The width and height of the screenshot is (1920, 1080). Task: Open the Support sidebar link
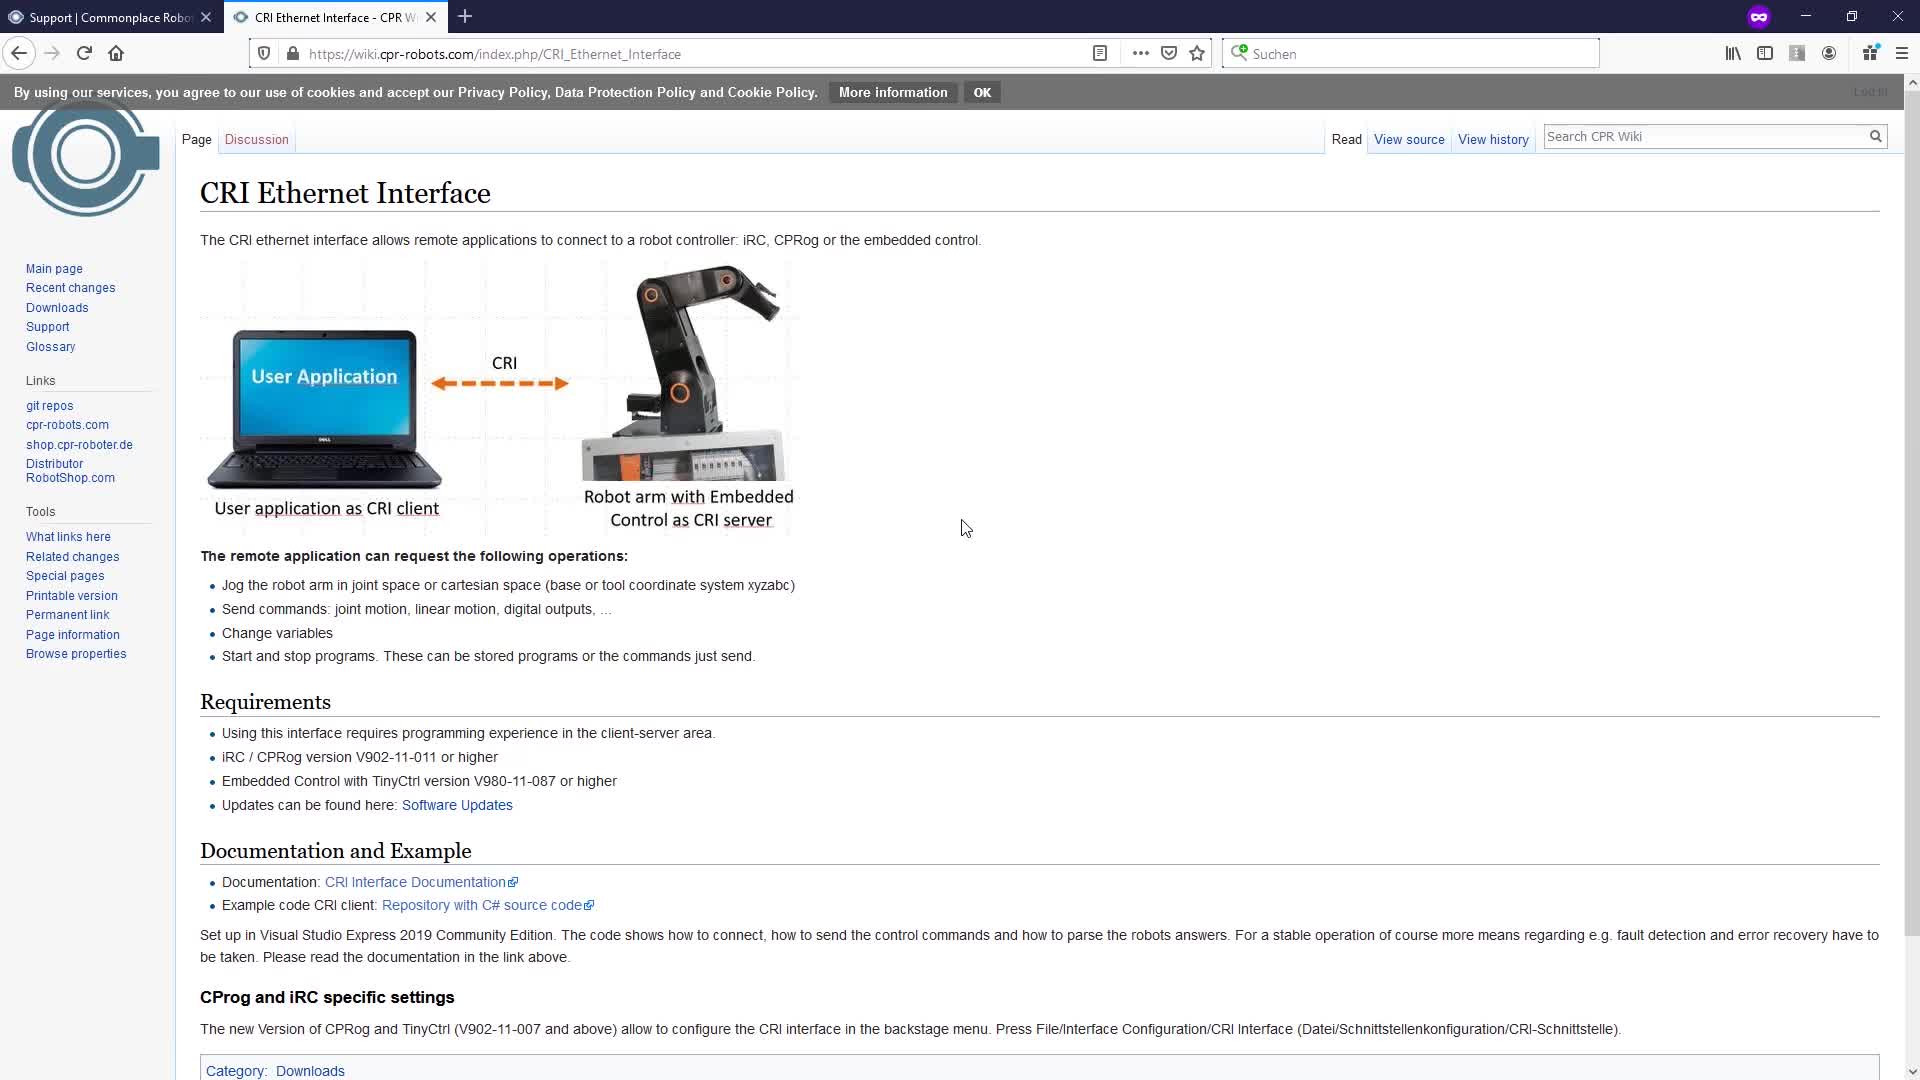tap(48, 327)
